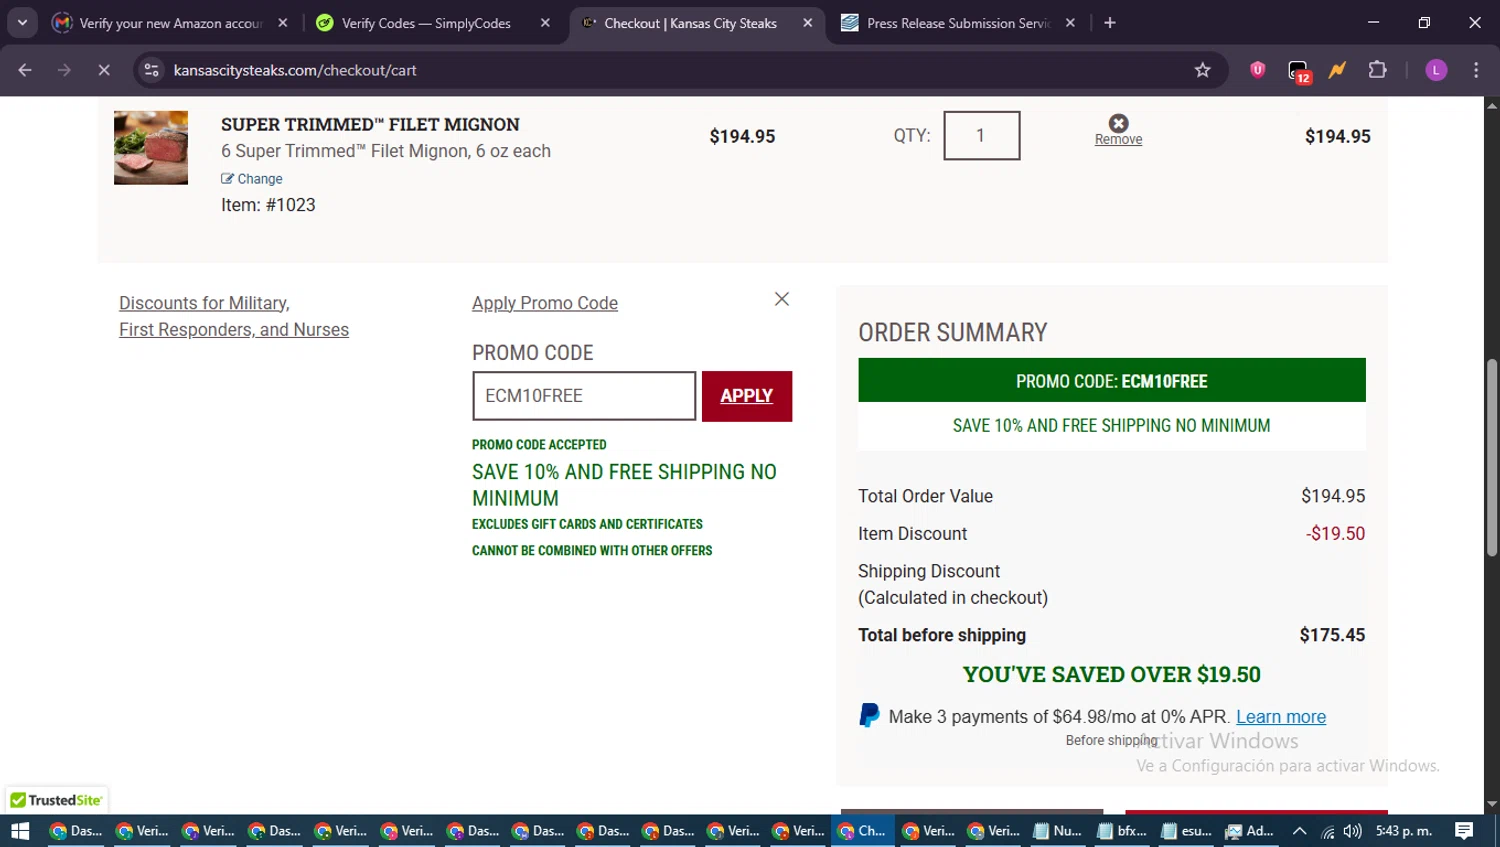Viewport: 1500px width, 847px height.
Task: Click the address bar URL
Action: (295, 70)
